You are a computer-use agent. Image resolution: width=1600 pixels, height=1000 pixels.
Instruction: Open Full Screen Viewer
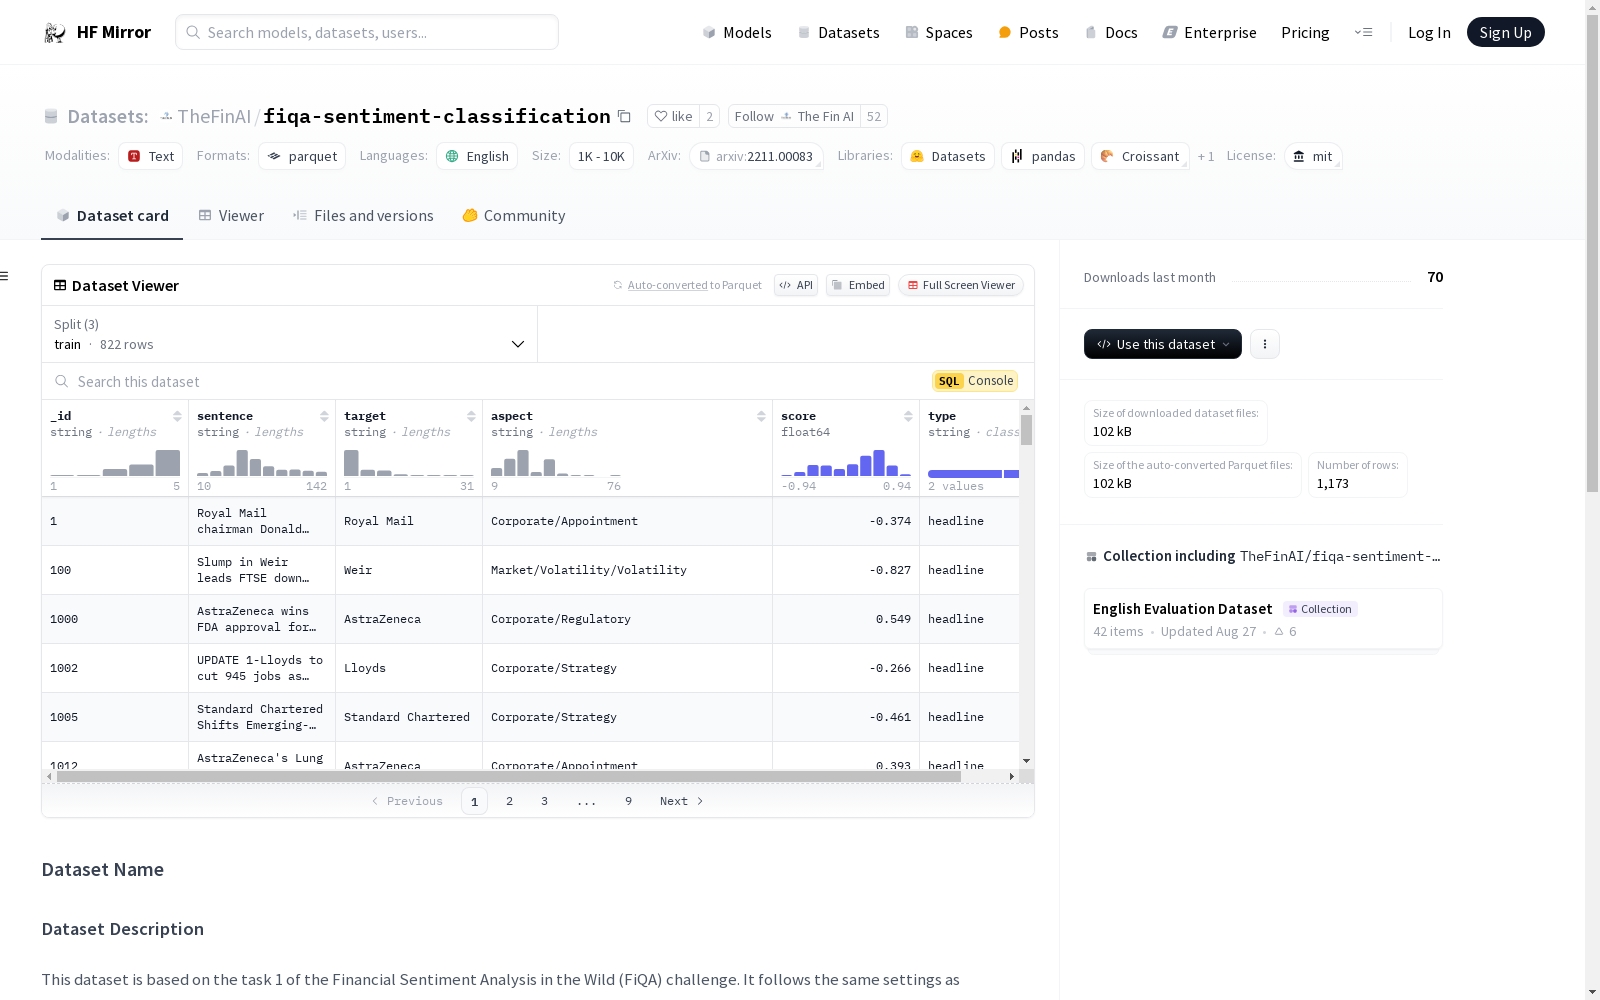coord(961,285)
